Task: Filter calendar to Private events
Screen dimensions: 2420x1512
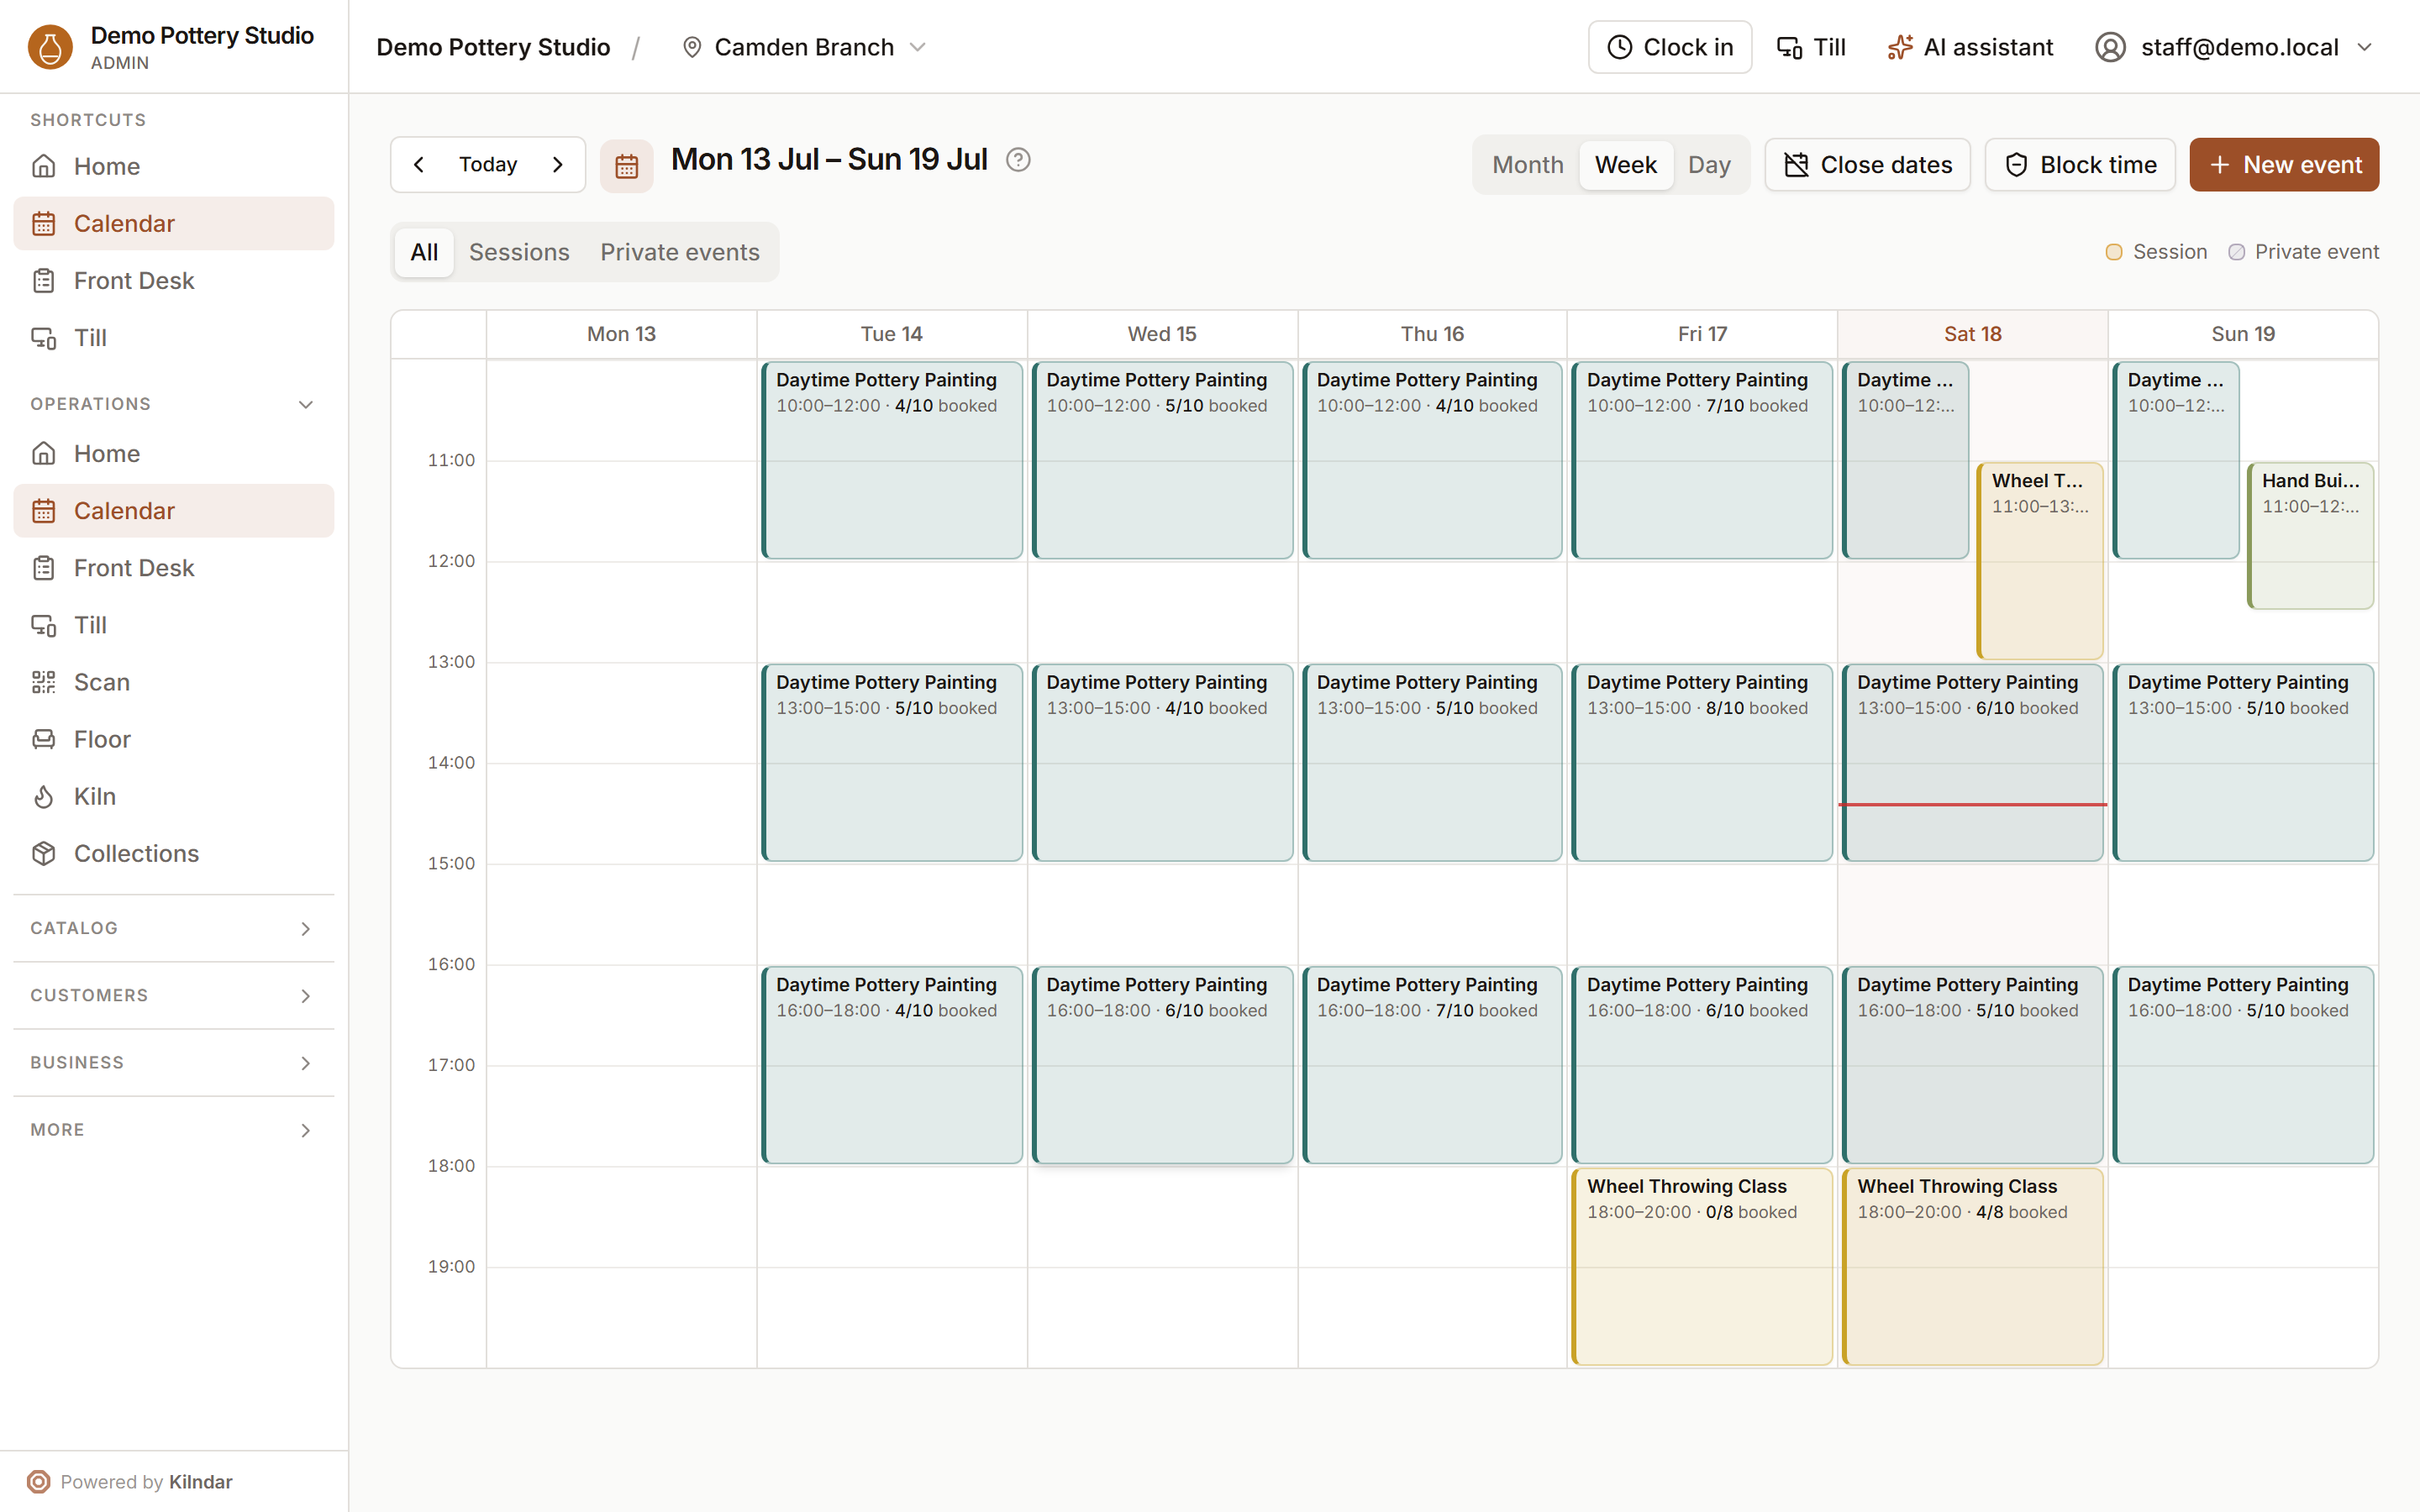Action: 680,252
